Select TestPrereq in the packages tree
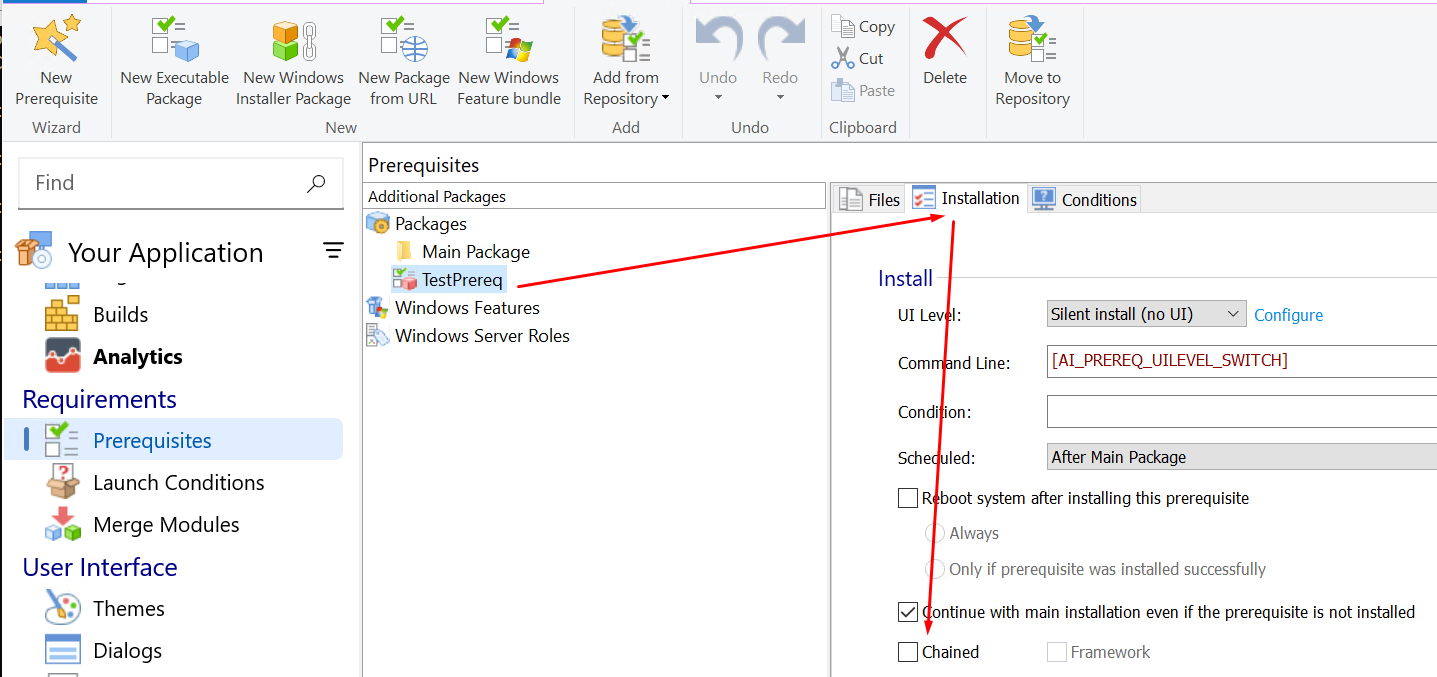Screen dimensions: 1437x677 tap(462, 280)
